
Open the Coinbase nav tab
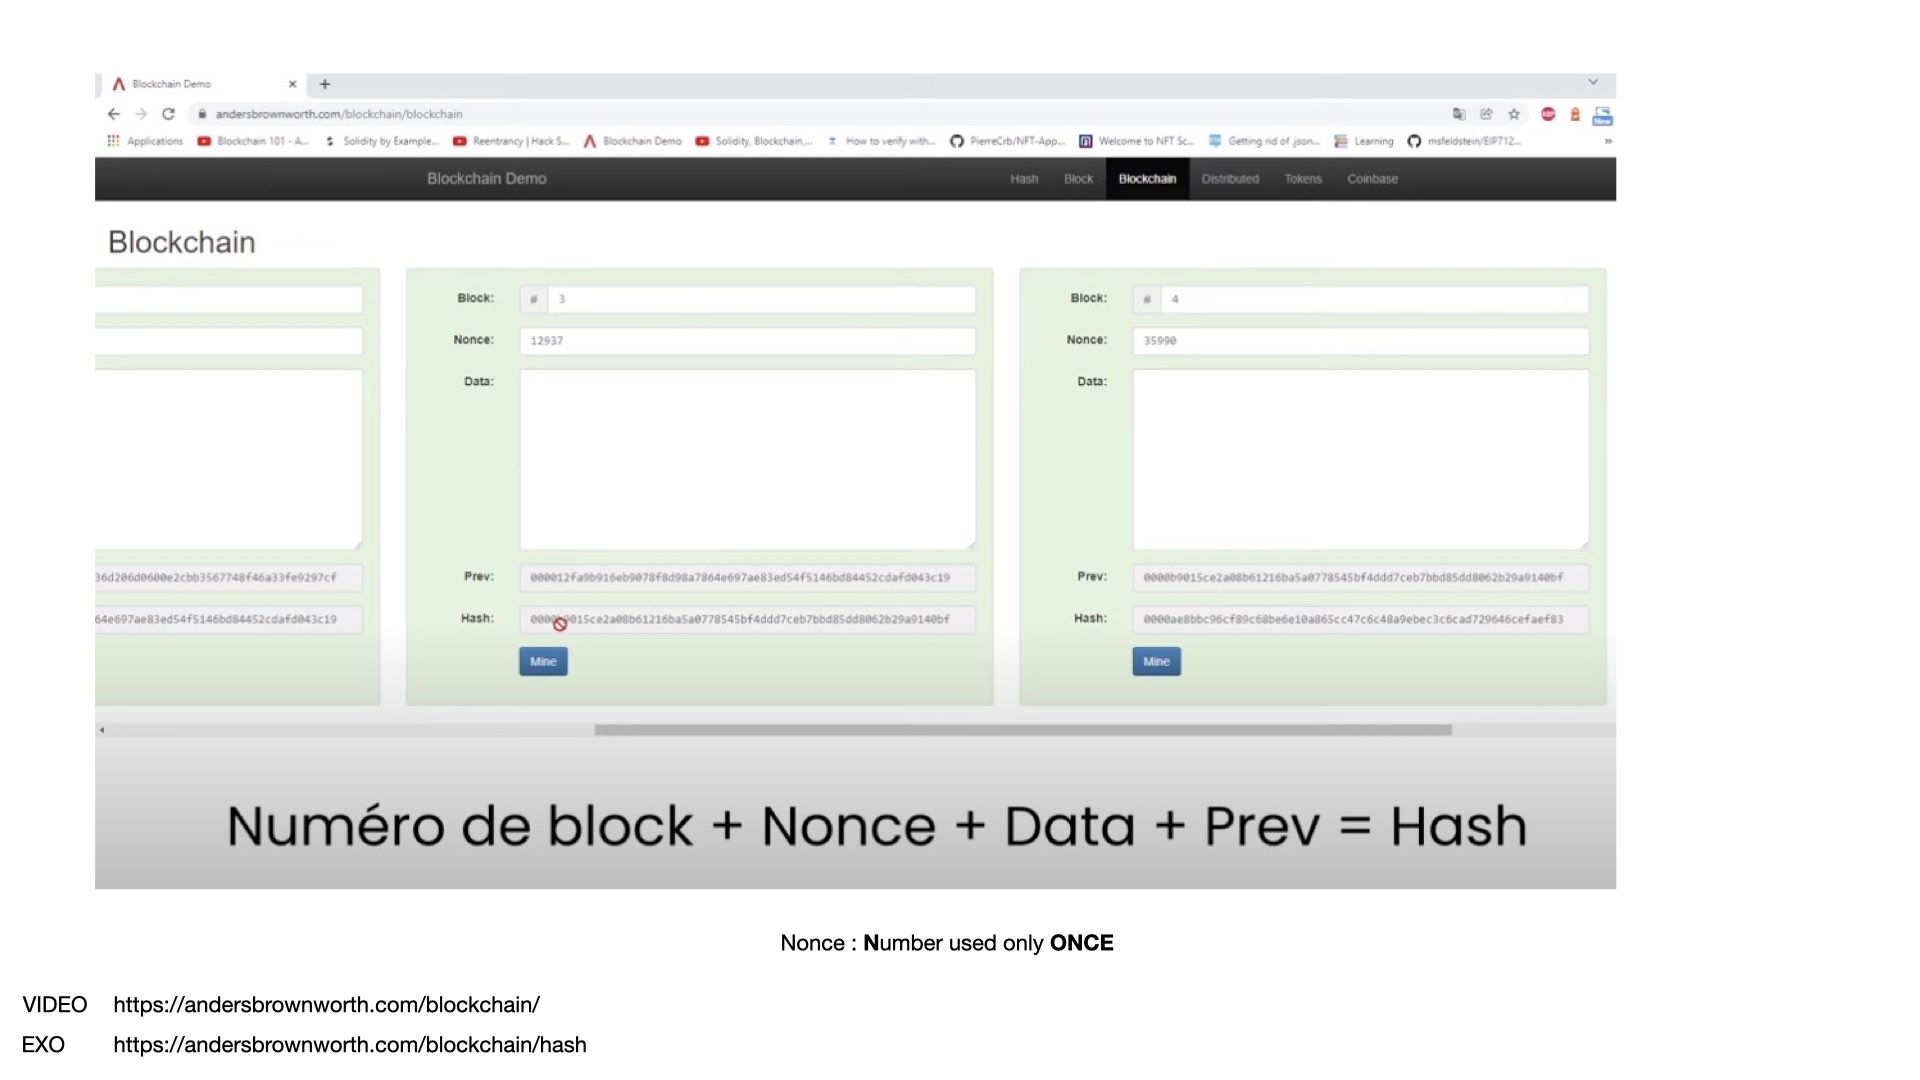[1372, 179]
